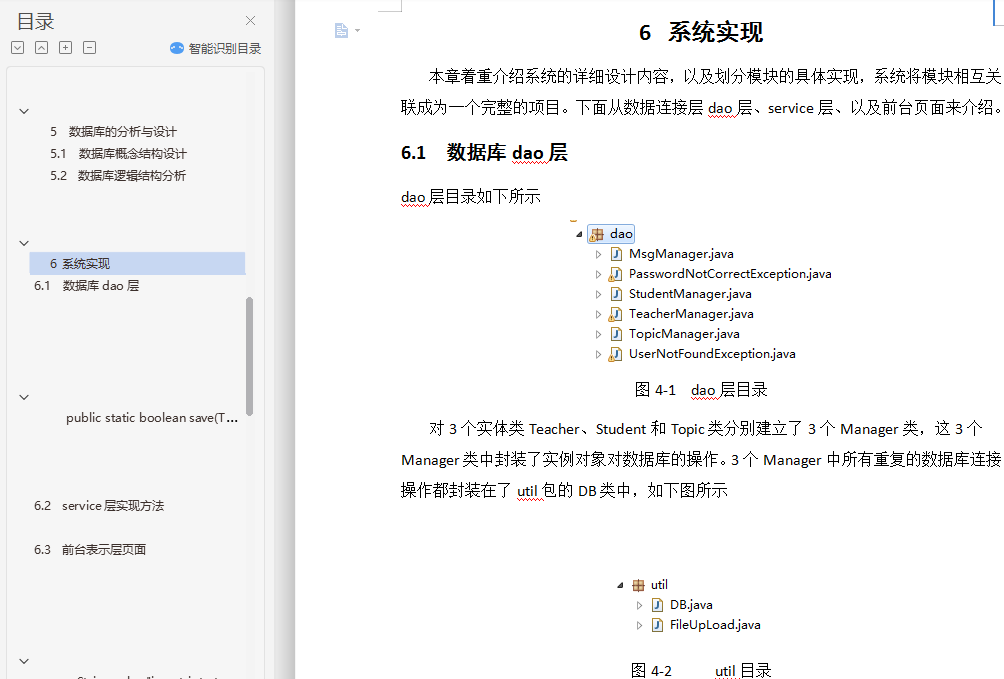1004x679 pixels.
Task: Select 6 系统实现 in outline
Action: point(137,263)
